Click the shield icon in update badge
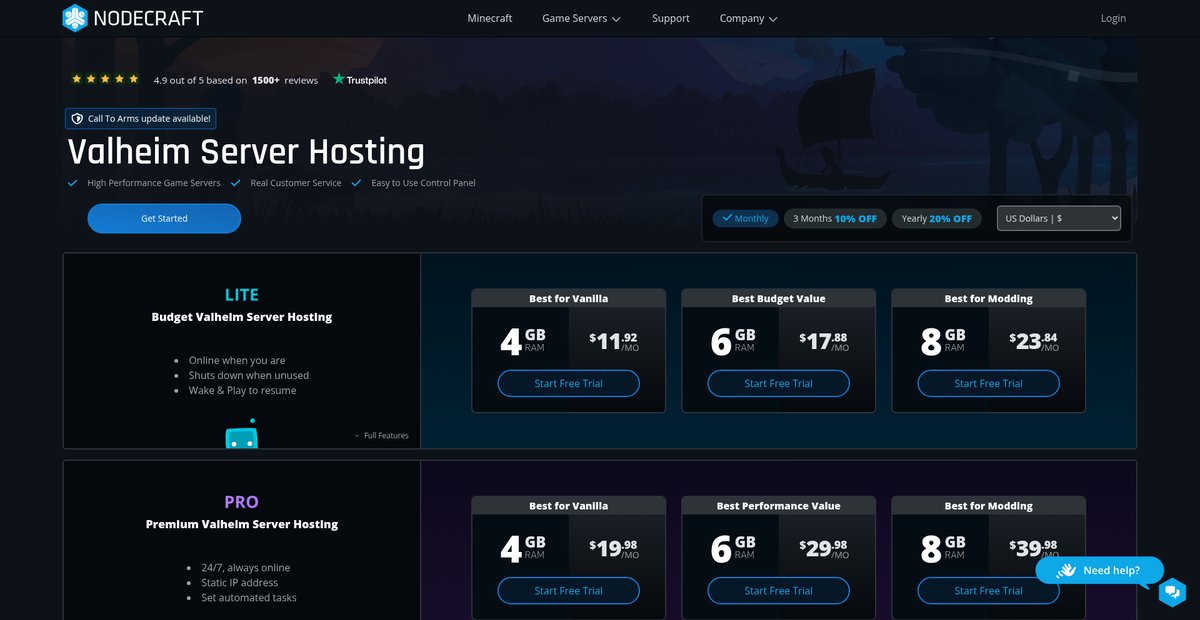 [77, 118]
